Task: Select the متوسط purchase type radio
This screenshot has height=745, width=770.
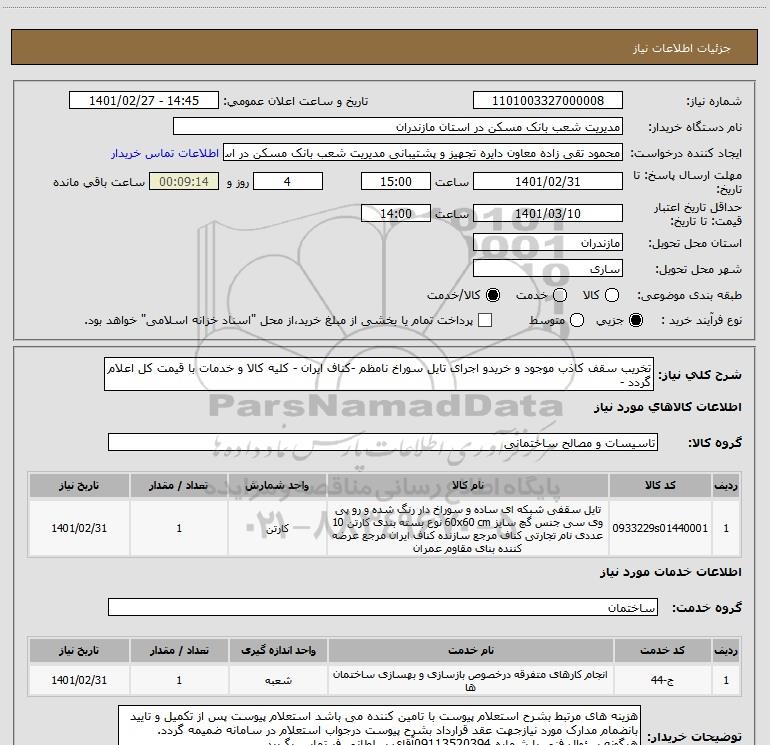Action: pos(577,321)
